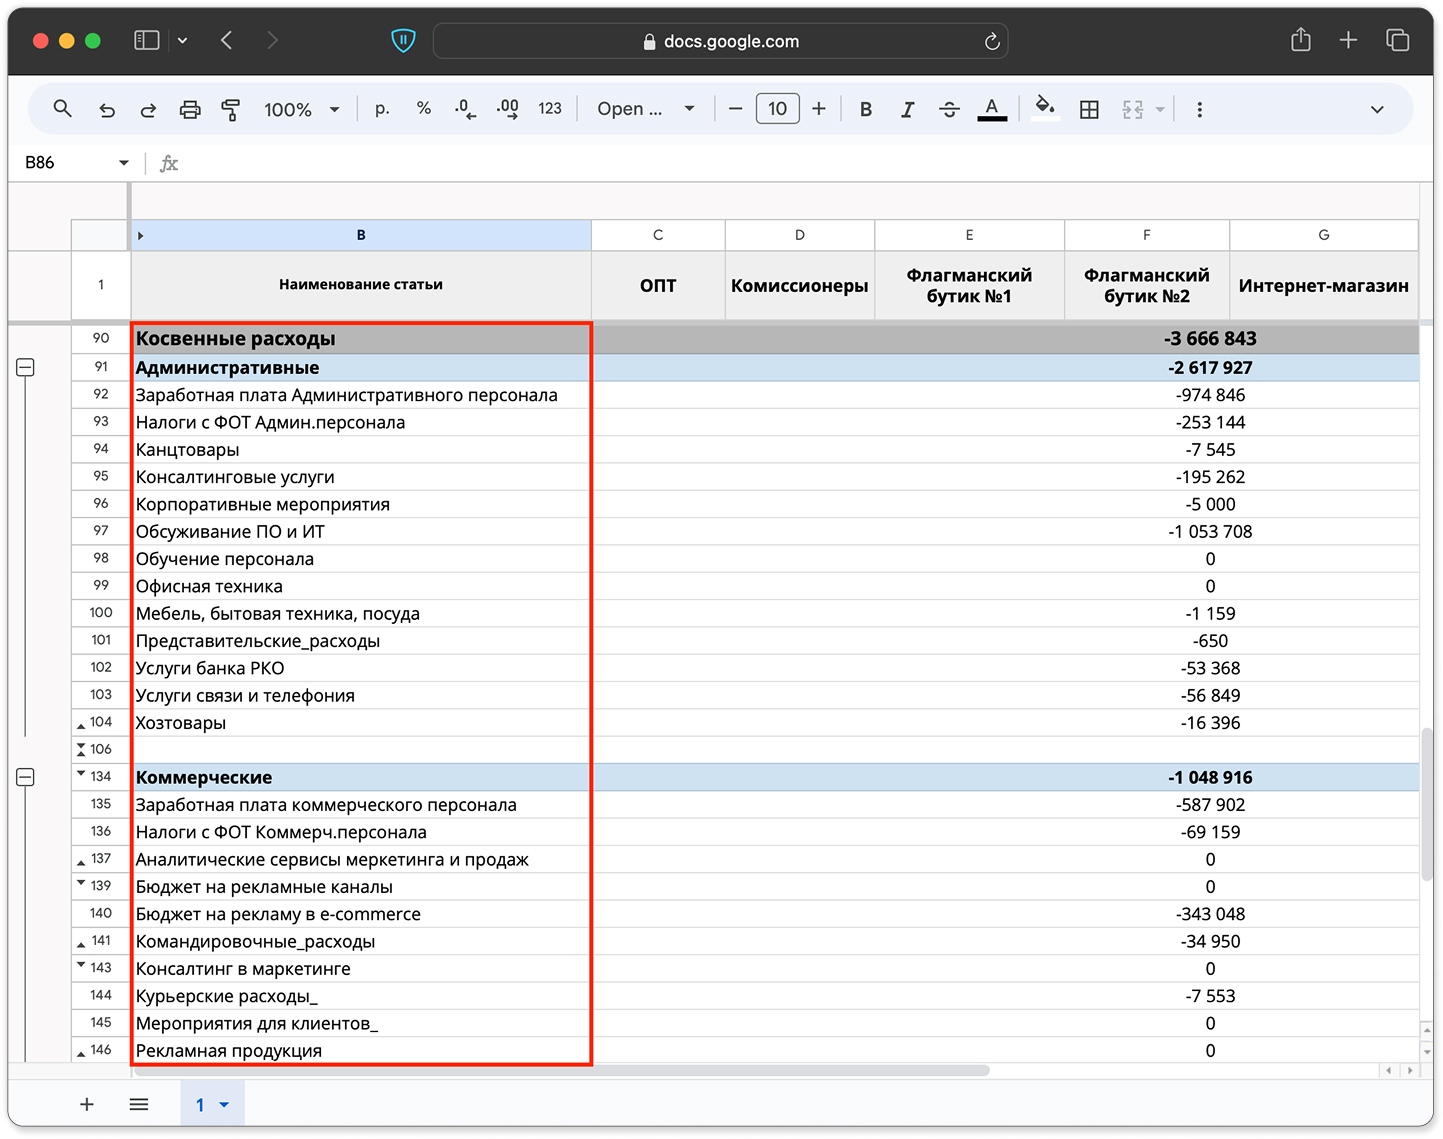Screen dimensions: 1443x1139
Task: Click the paint format roller icon
Action: pyautogui.click(x=231, y=109)
